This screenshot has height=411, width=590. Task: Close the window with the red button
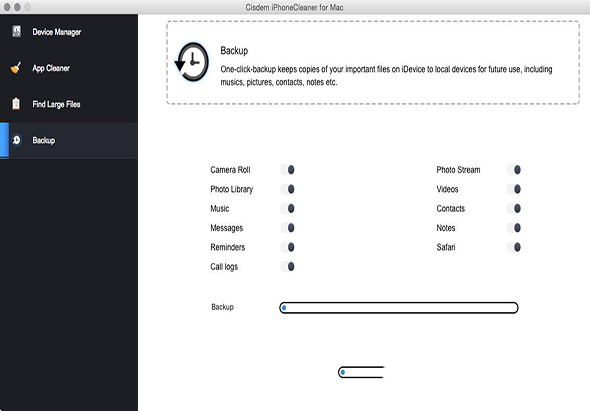click(x=7, y=7)
